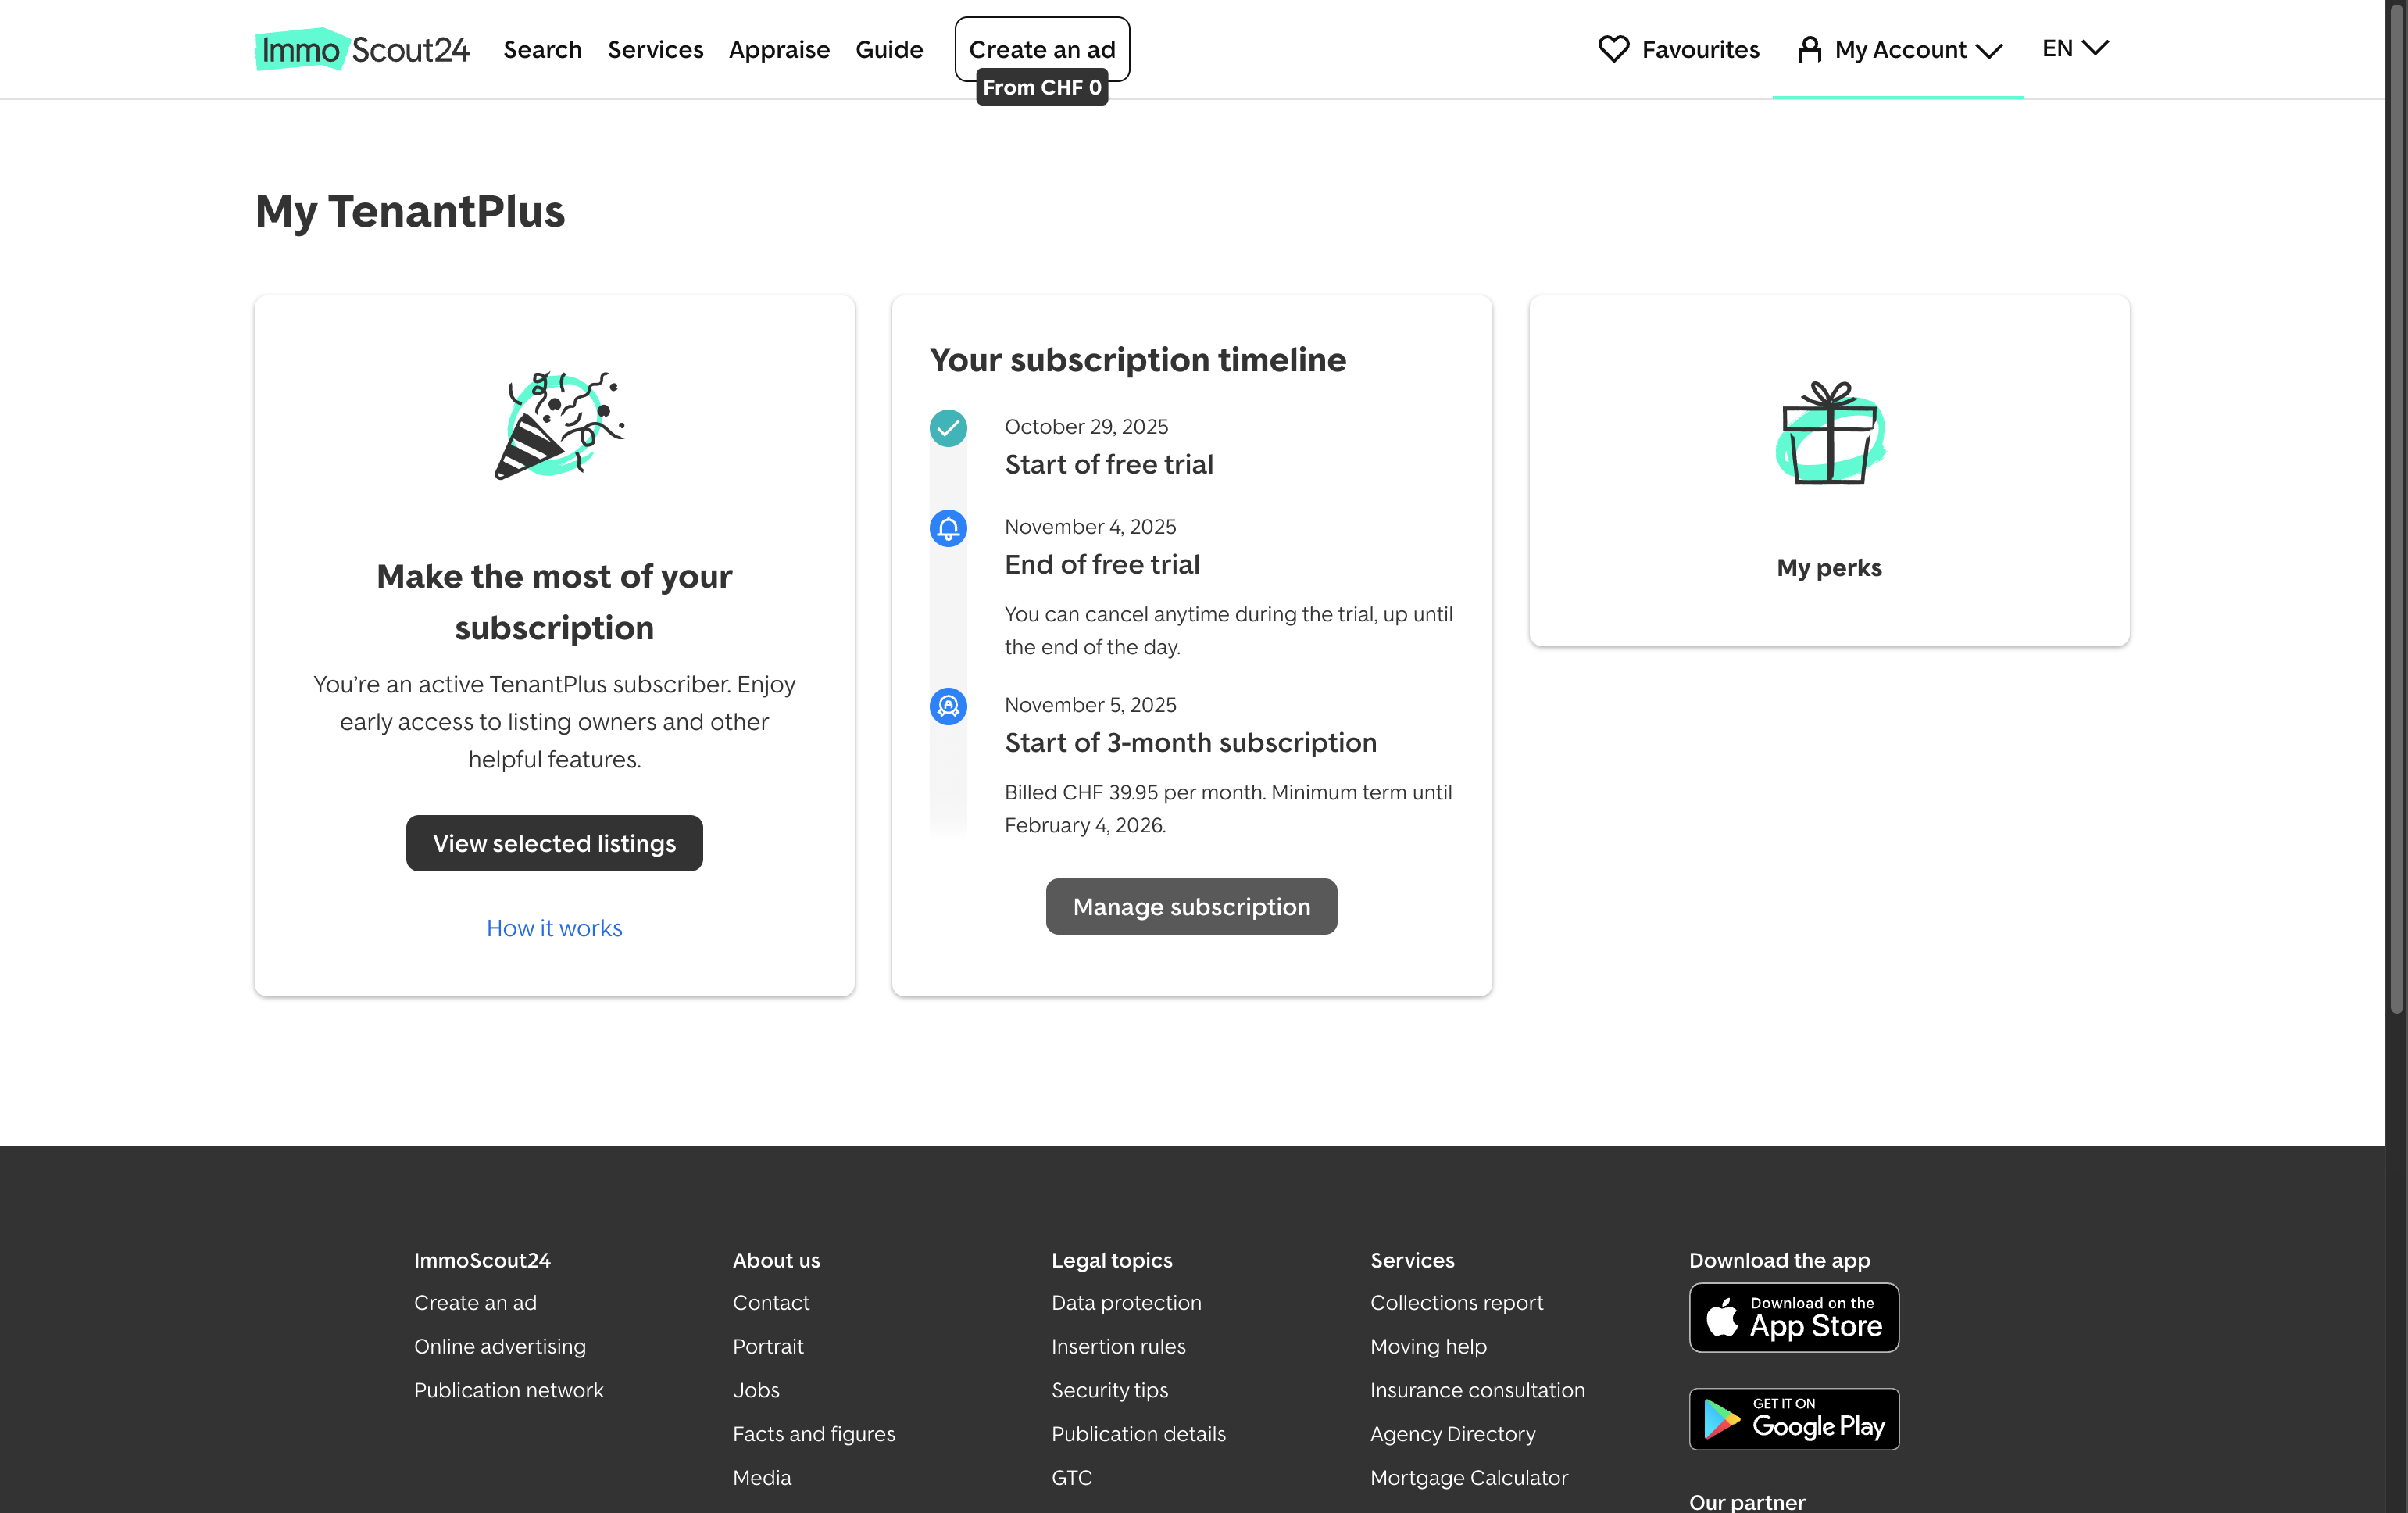This screenshot has width=2408, height=1513.
Task: Click the Favourites text link
Action: click(x=1700, y=49)
